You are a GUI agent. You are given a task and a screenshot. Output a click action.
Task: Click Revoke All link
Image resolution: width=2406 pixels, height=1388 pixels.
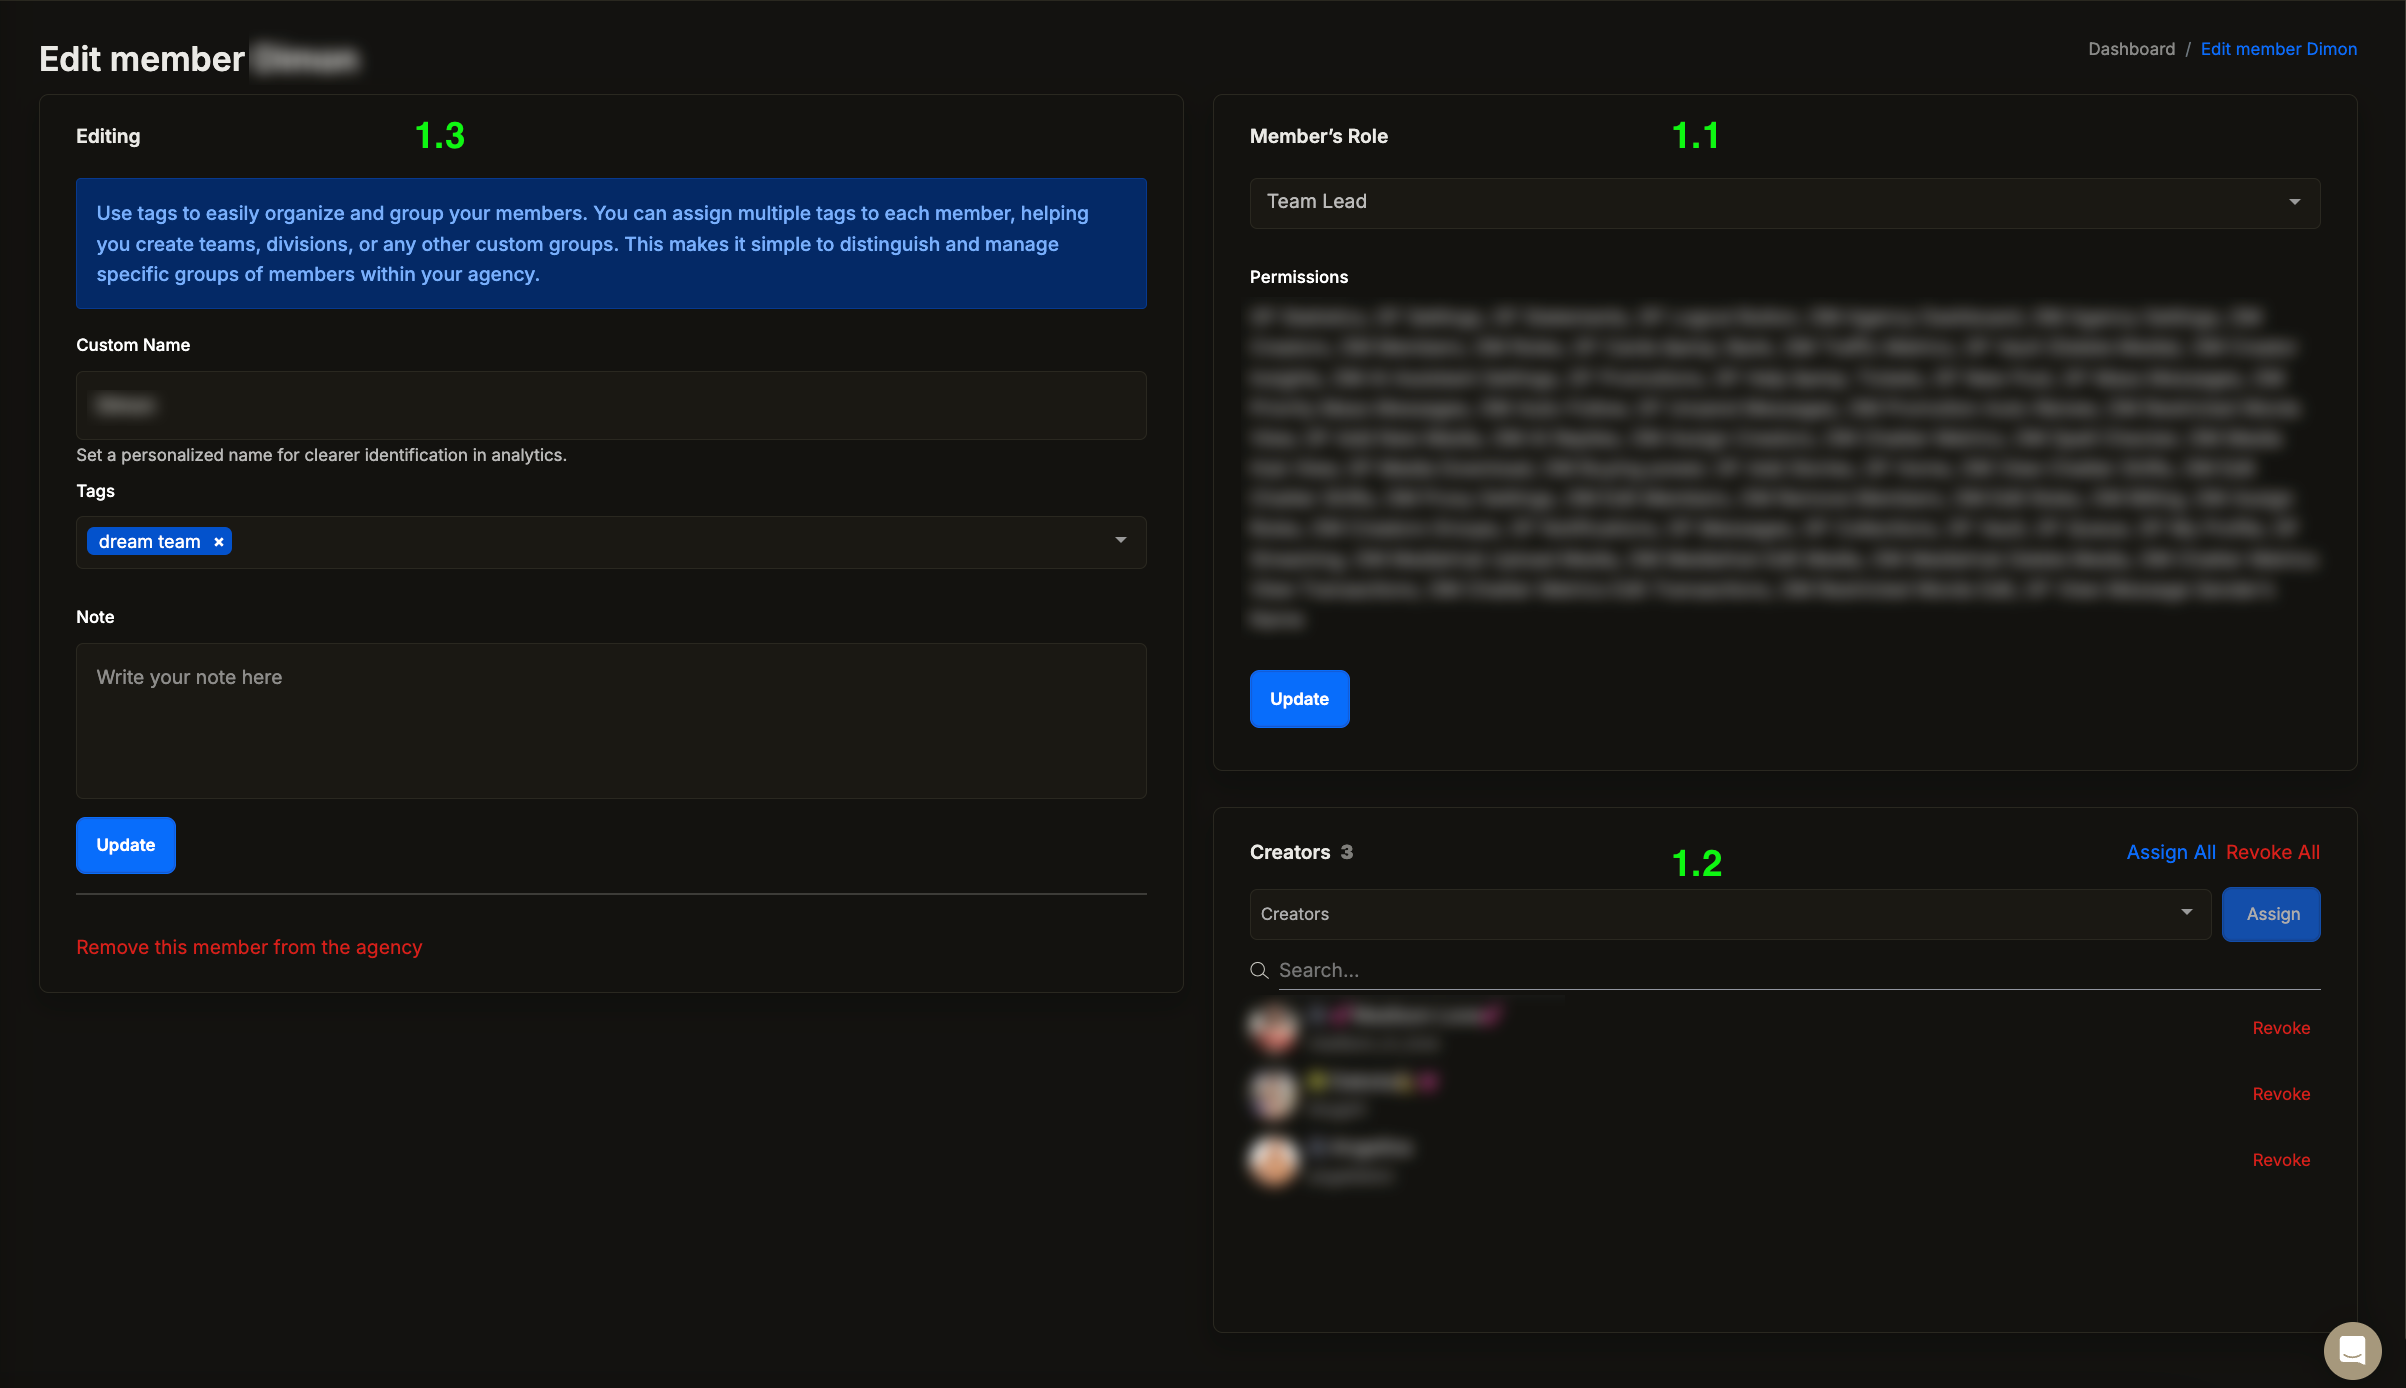2272,852
